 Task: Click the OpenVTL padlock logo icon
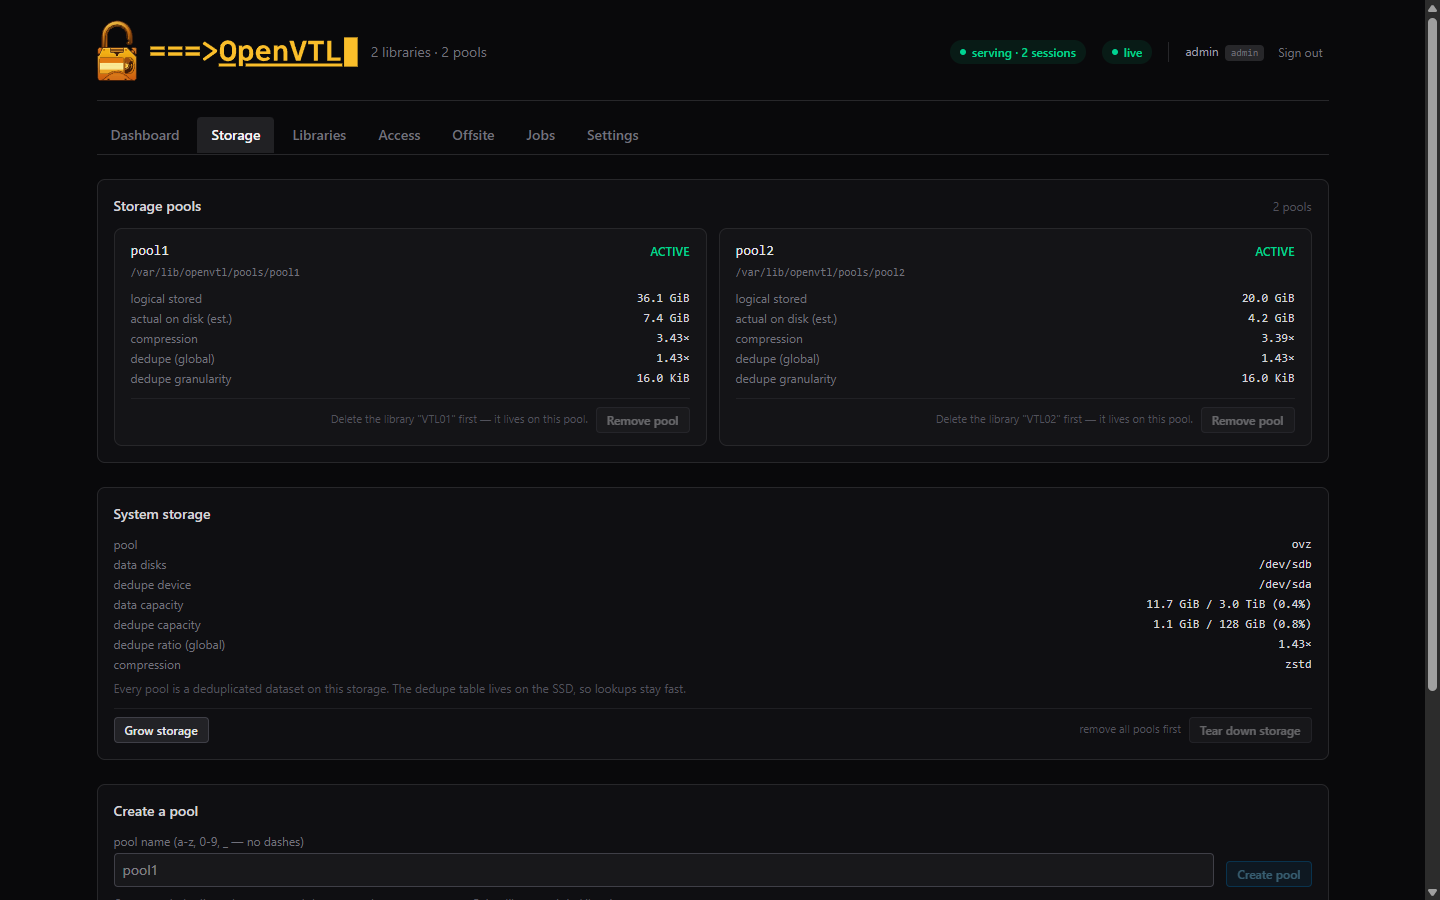[117, 51]
